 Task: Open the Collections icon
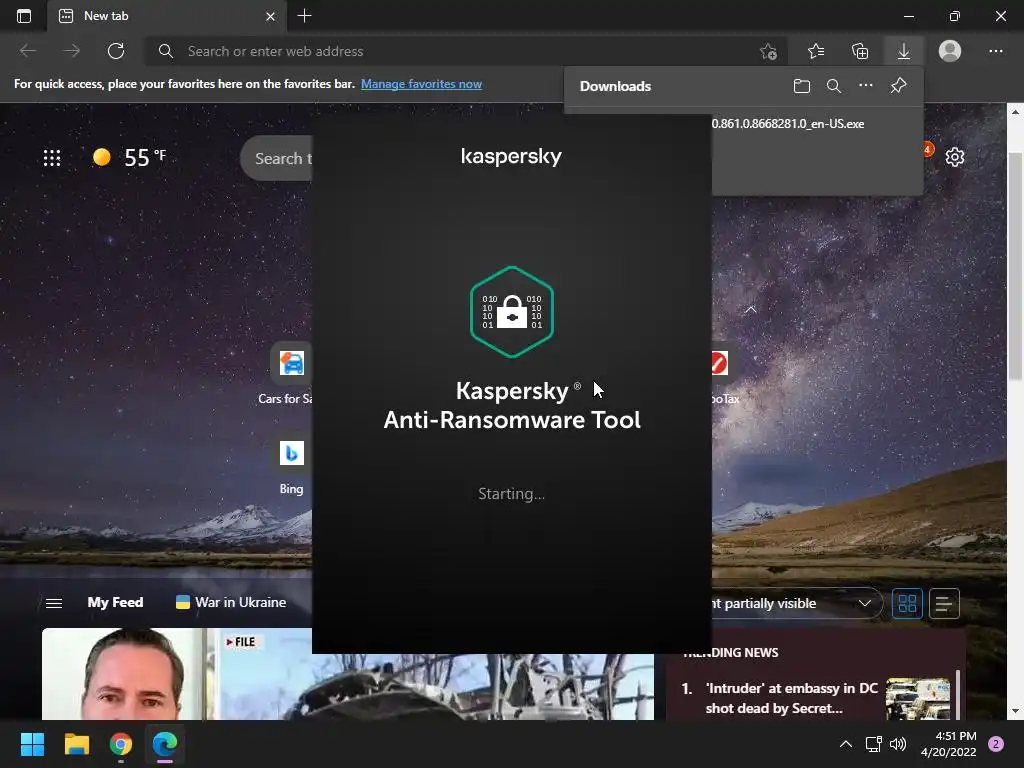coord(860,51)
